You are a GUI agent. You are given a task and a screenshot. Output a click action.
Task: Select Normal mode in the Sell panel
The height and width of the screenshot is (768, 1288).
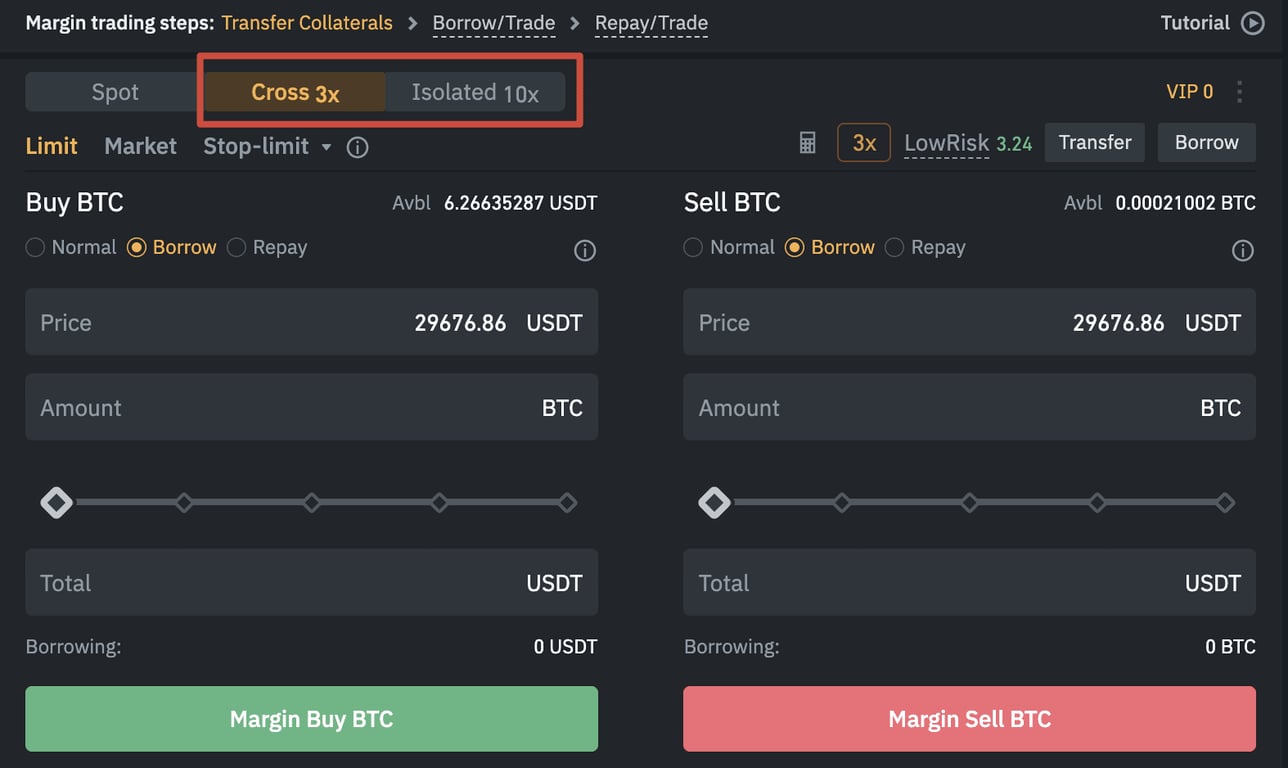coord(693,247)
